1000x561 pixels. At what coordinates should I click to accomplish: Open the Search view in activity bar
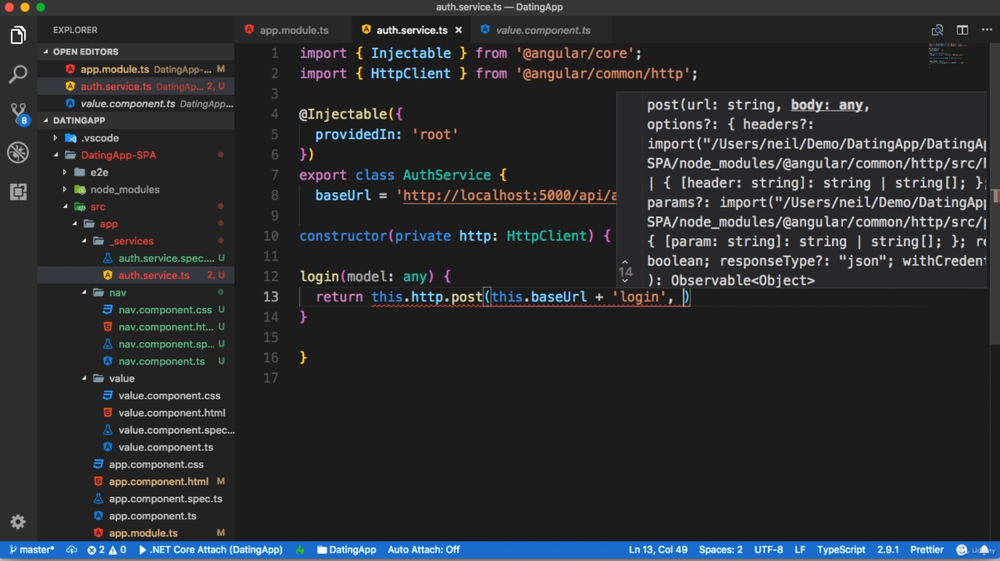(18, 74)
